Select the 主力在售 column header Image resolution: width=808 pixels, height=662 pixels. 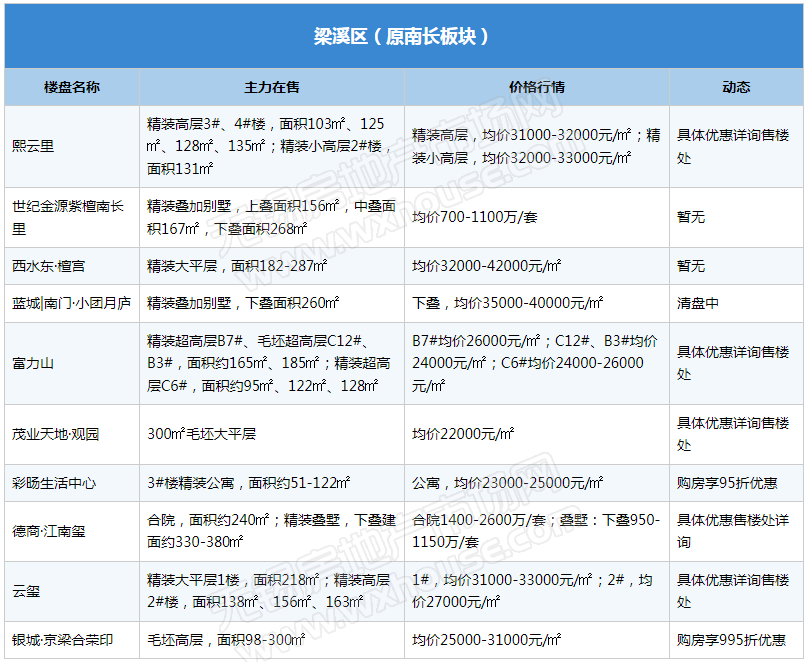coord(272,87)
